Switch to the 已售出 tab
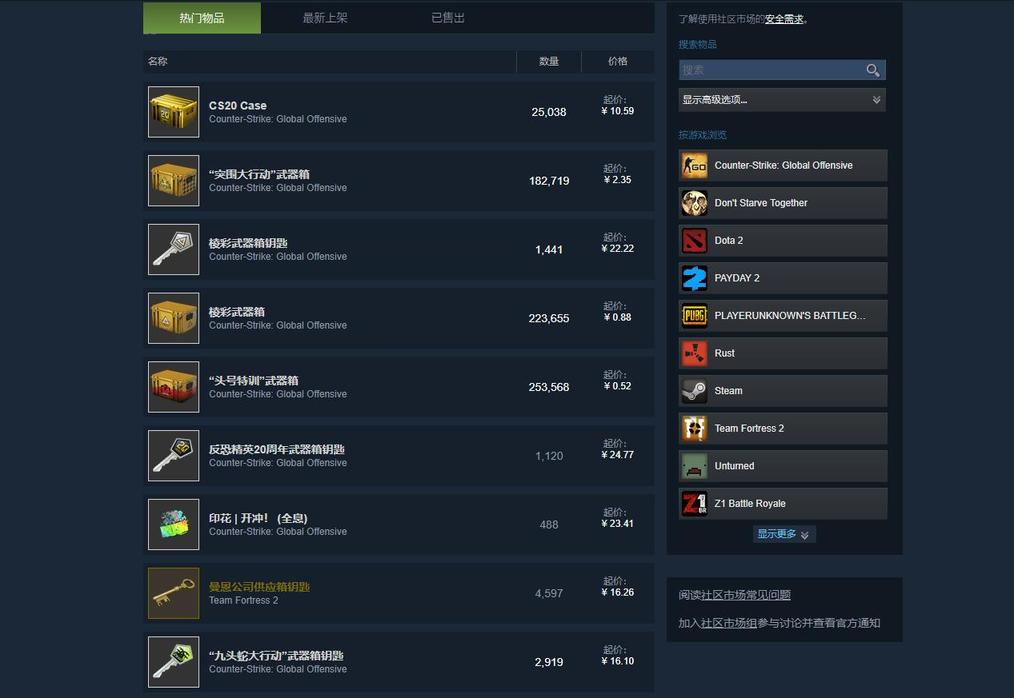1014x698 pixels. coord(448,17)
